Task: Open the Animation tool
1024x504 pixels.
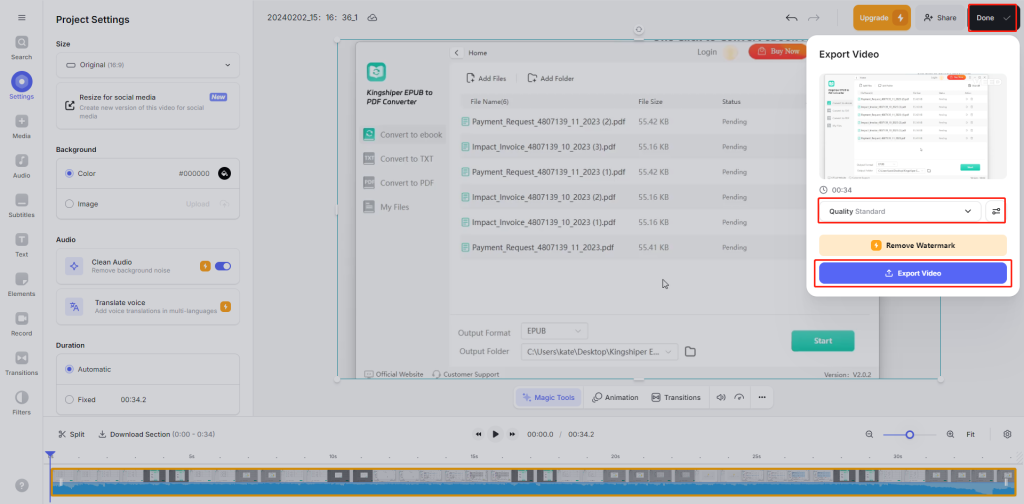Action: 615,397
